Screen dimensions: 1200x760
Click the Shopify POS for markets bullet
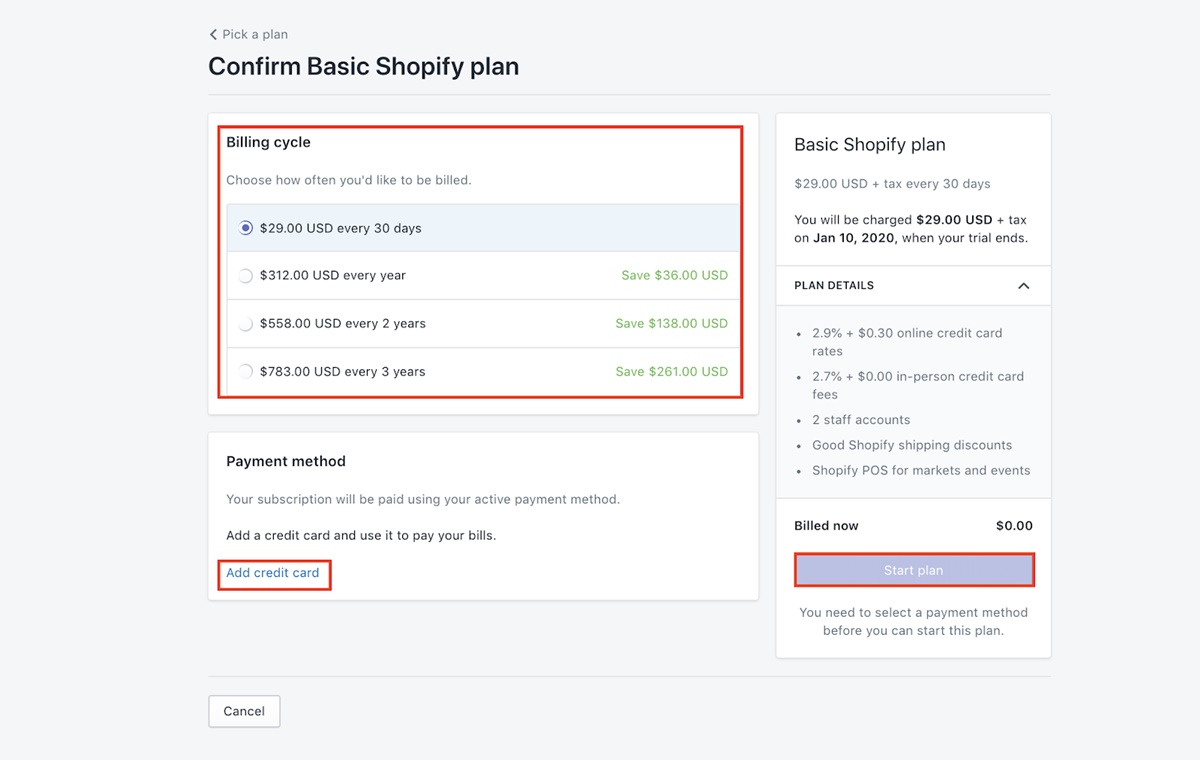tap(921, 470)
